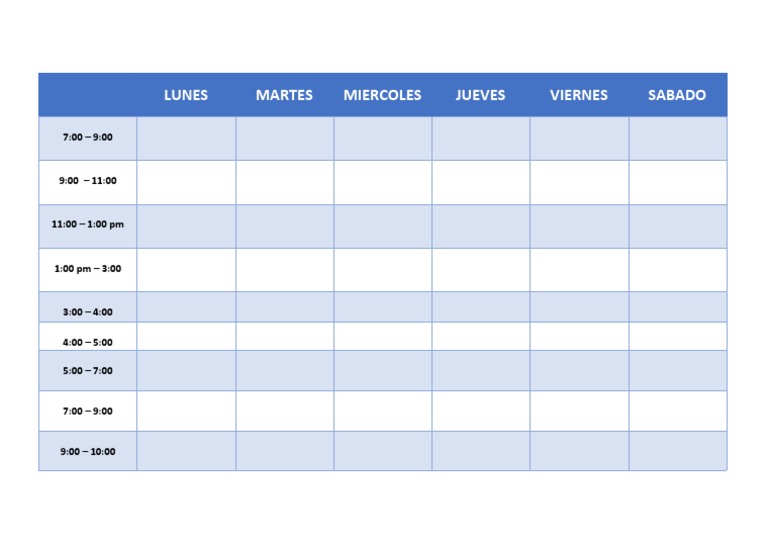The image size is (768, 543).
Task: Click the 1:00 pm – 3:00 time label
Action: point(88,269)
